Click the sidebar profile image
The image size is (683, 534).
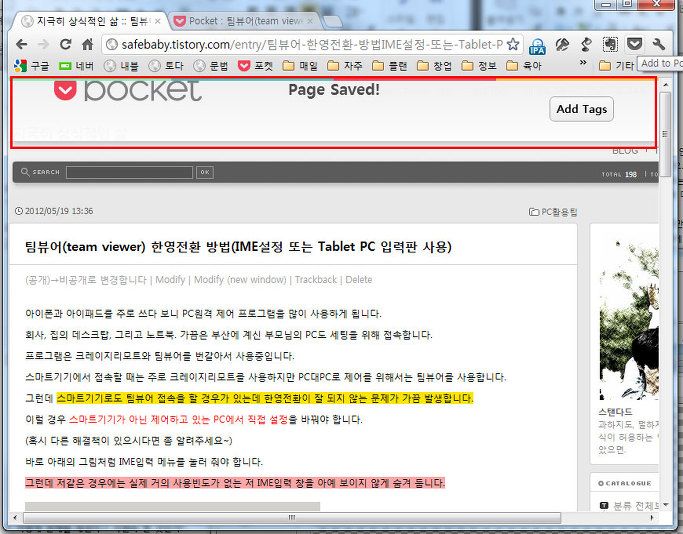click(629, 319)
